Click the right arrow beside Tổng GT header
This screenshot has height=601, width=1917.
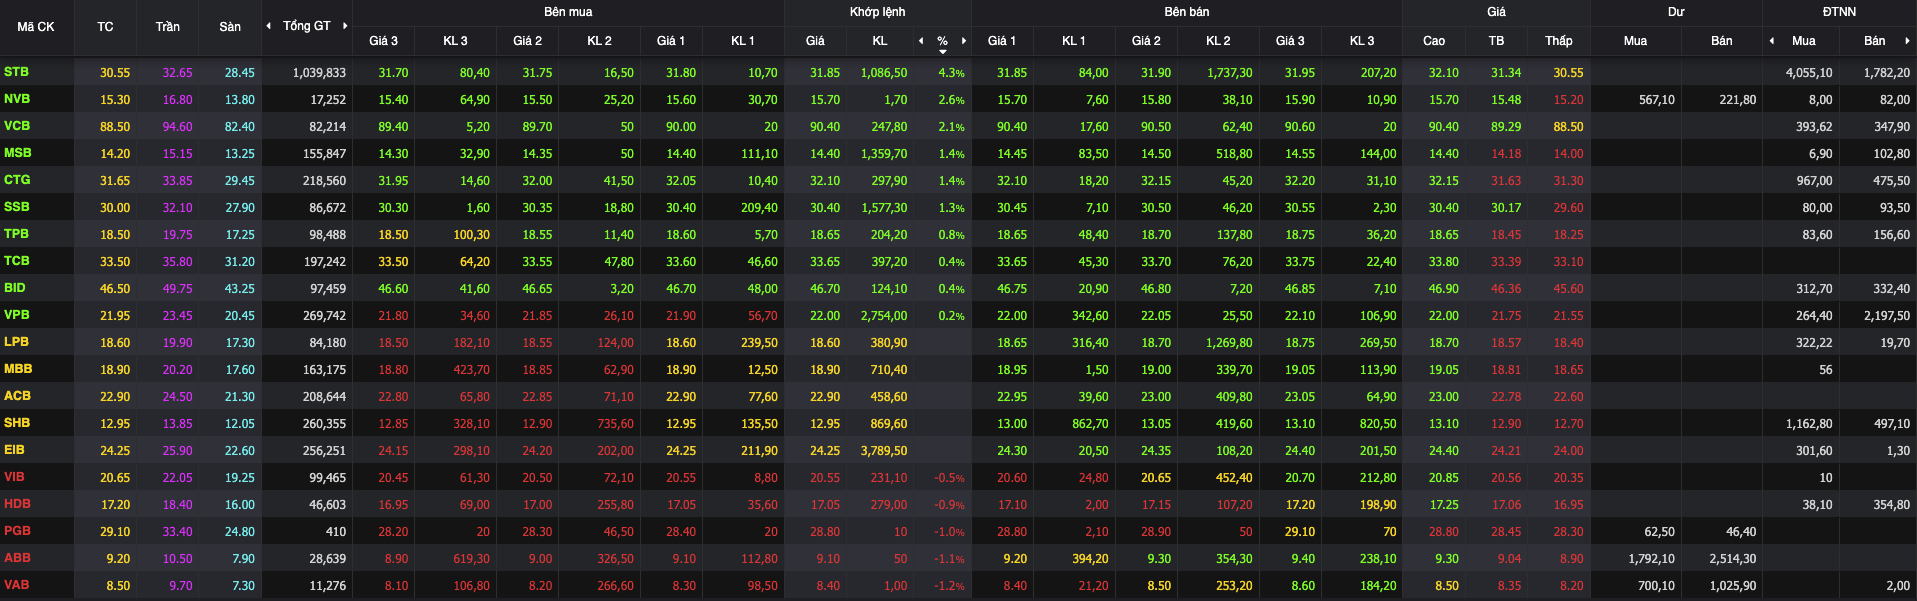[x=345, y=26]
